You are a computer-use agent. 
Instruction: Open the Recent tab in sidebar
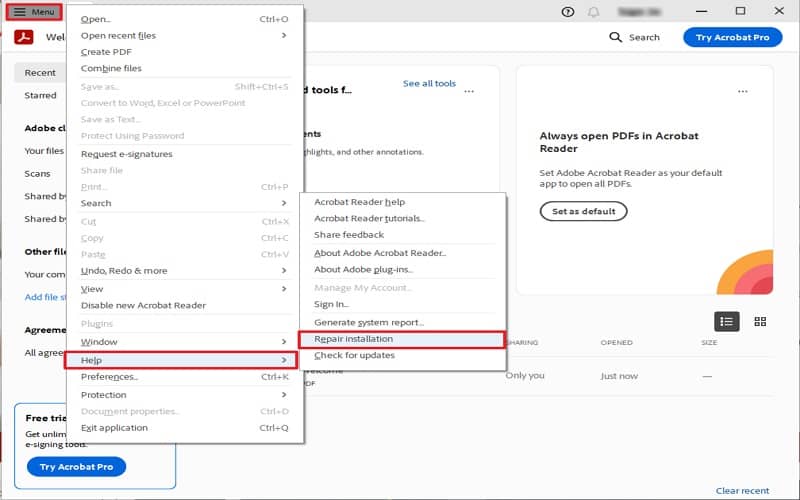click(x=40, y=73)
